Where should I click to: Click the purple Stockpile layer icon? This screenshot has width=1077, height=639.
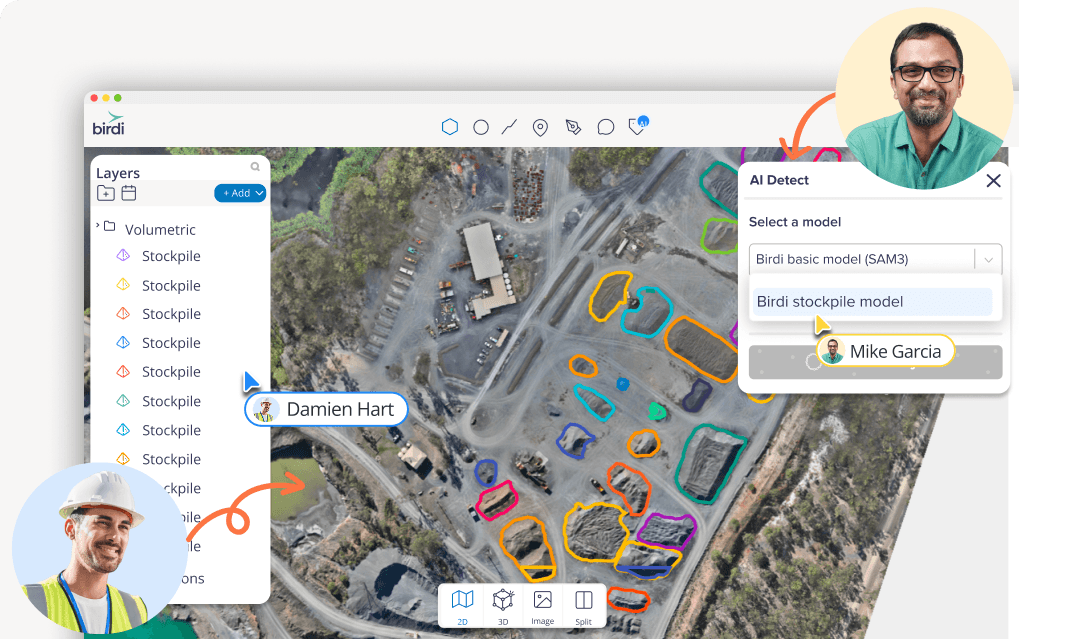pos(123,256)
